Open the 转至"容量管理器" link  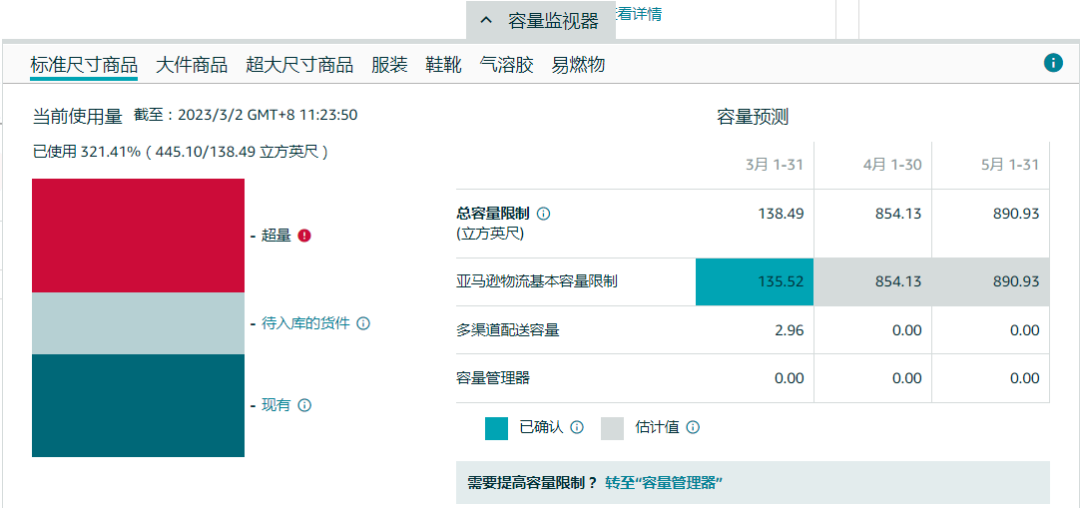point(663,483)
